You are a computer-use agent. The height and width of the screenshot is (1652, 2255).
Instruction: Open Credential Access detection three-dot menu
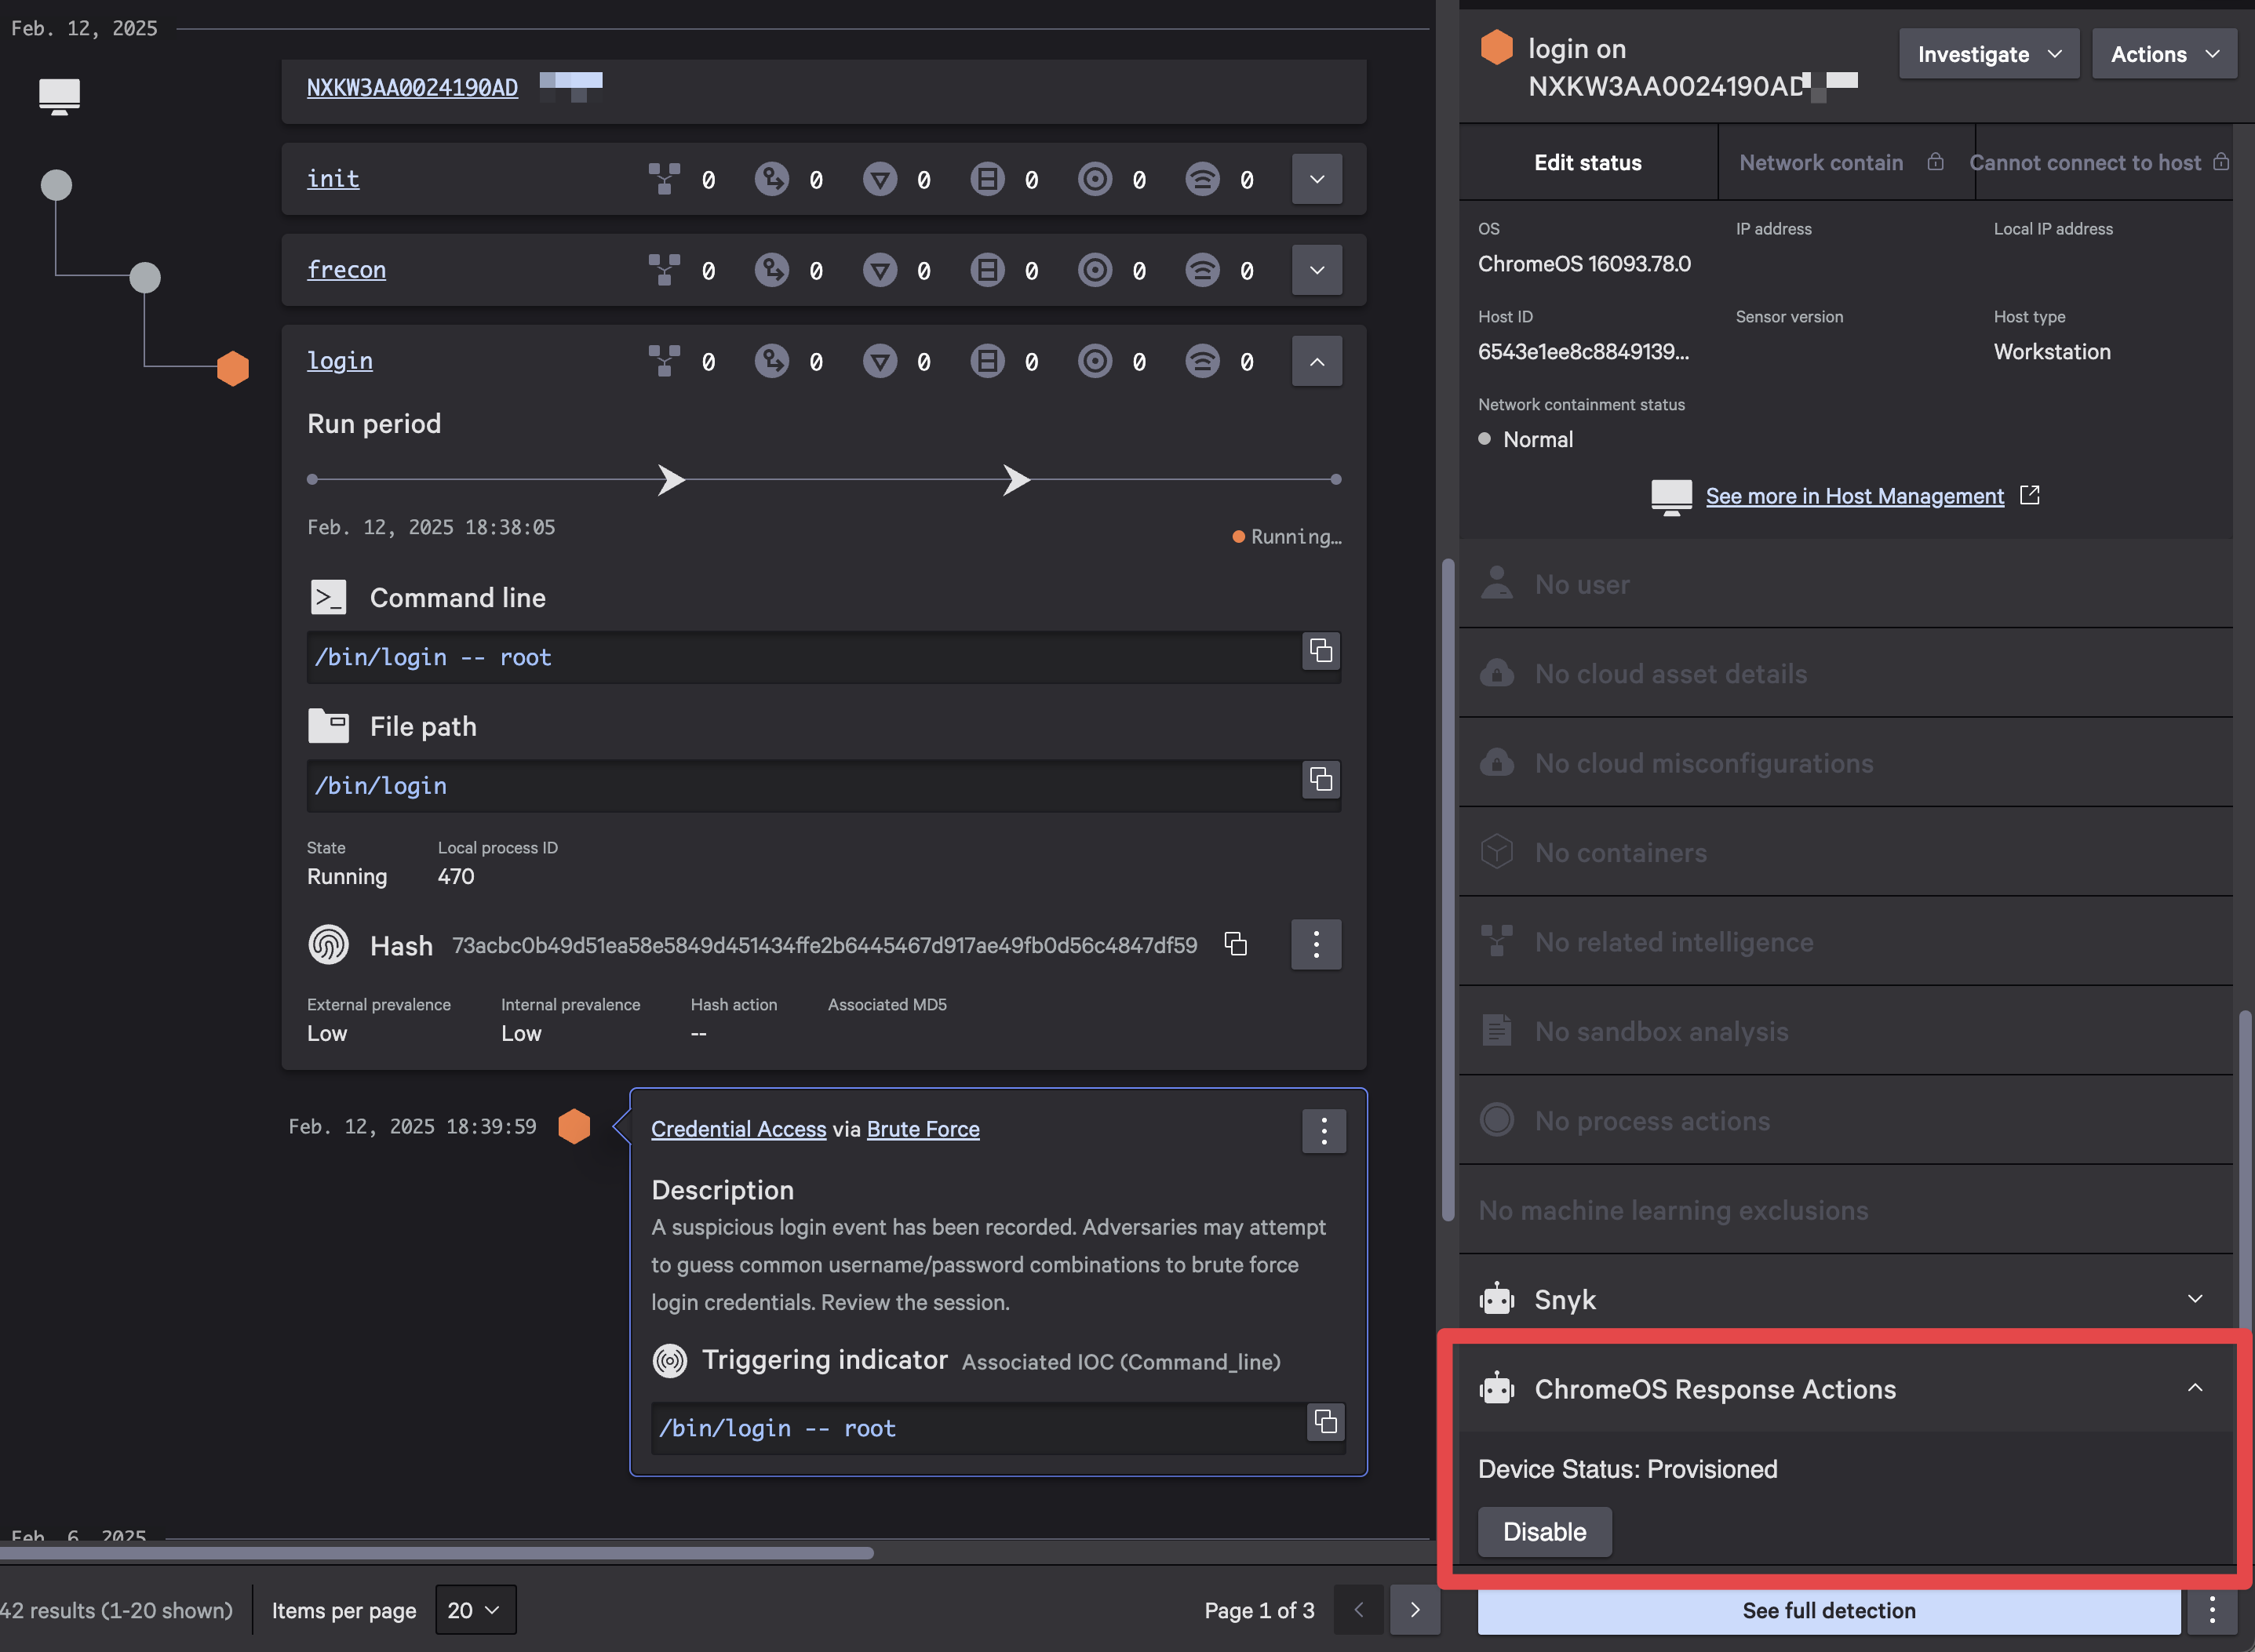click(1324, 1131)
